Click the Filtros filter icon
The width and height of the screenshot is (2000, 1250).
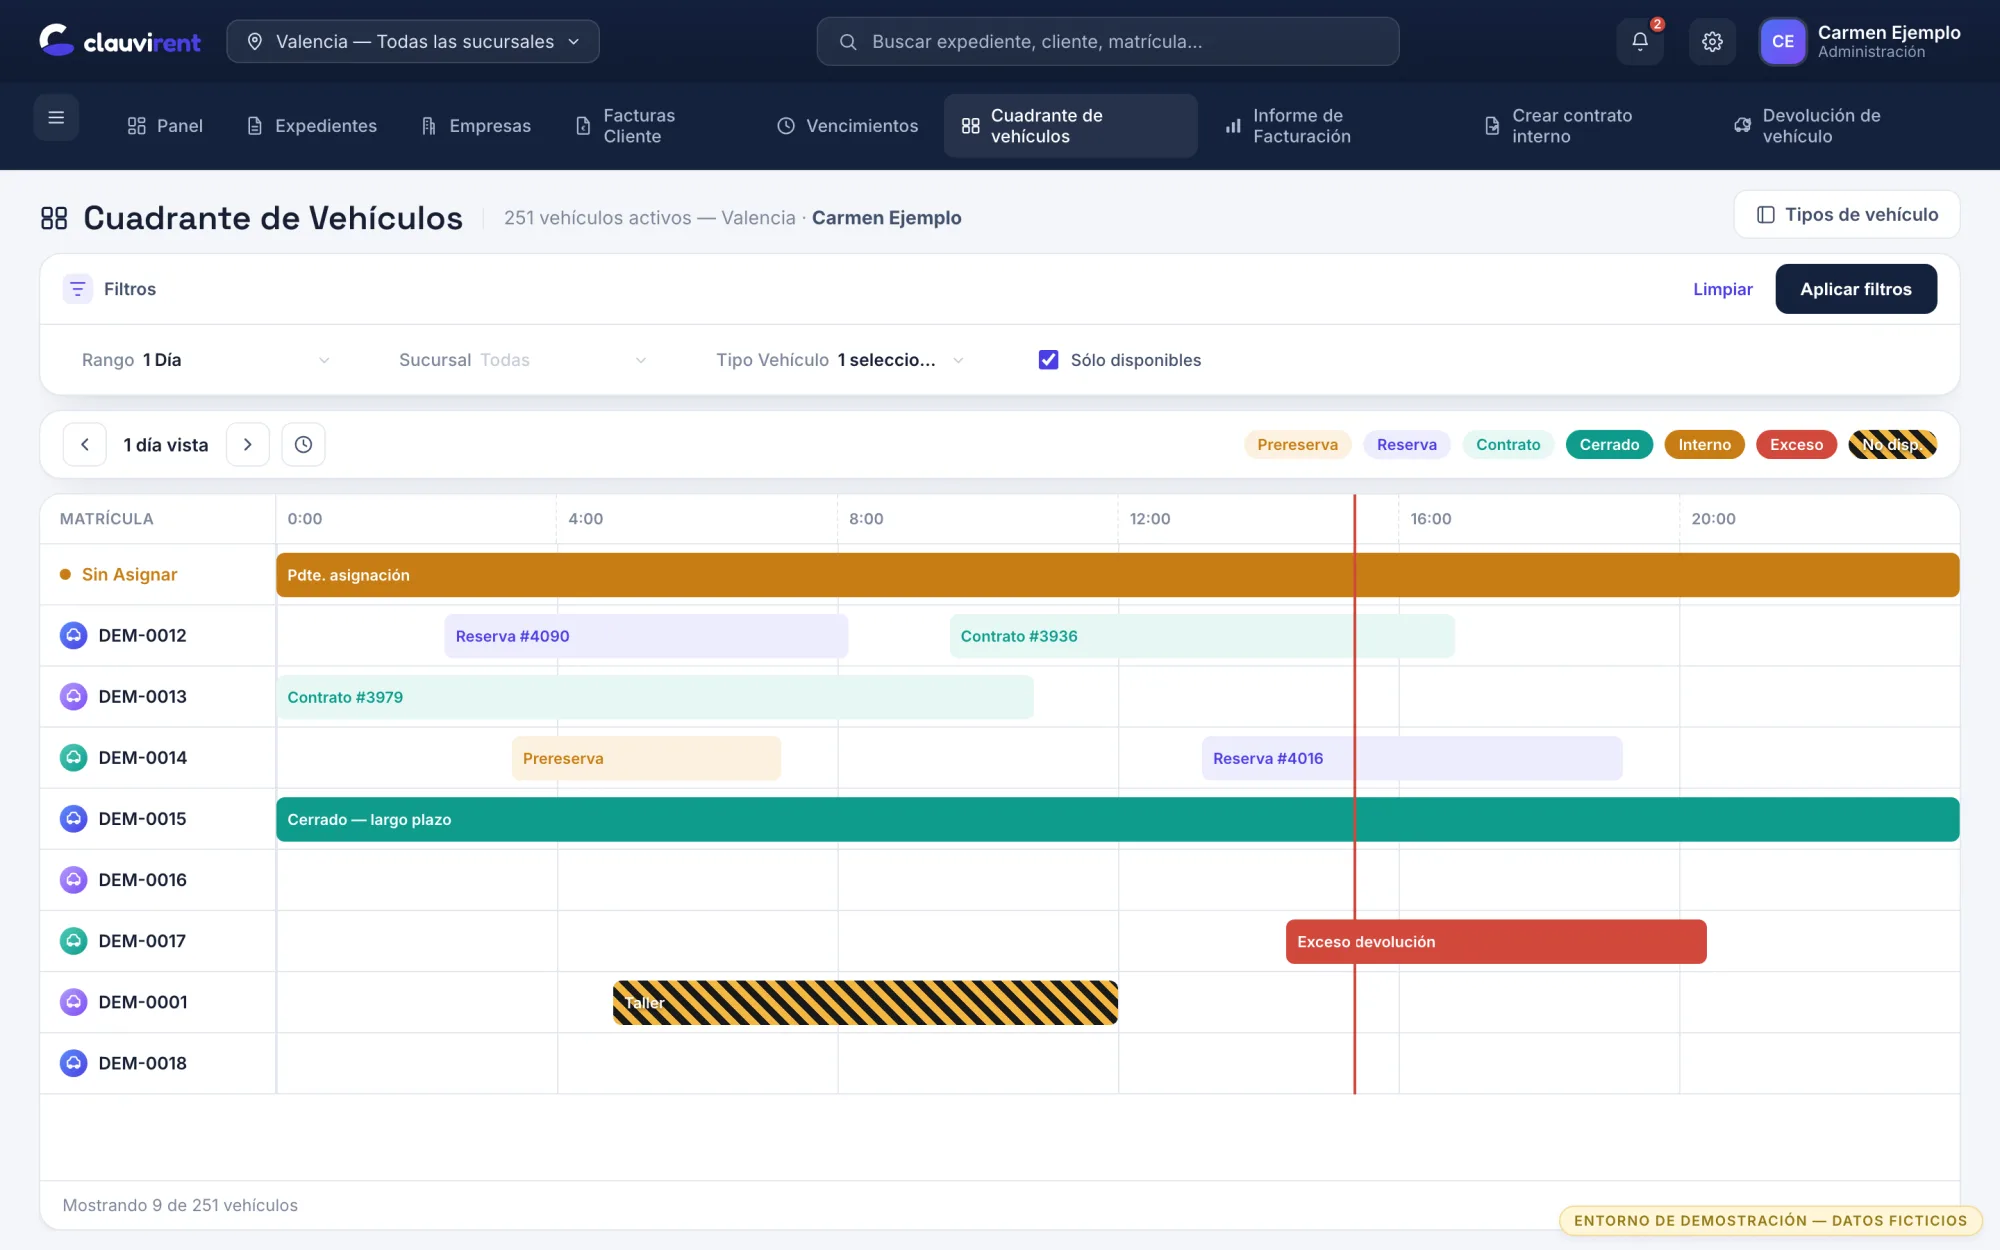coord(77,289)
